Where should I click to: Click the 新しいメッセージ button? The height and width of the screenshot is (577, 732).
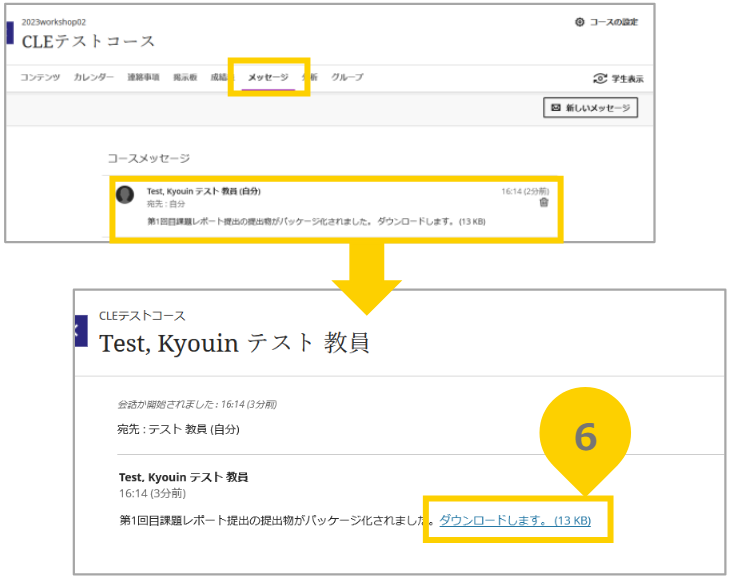pyautogui.click(x=591, y=108)
